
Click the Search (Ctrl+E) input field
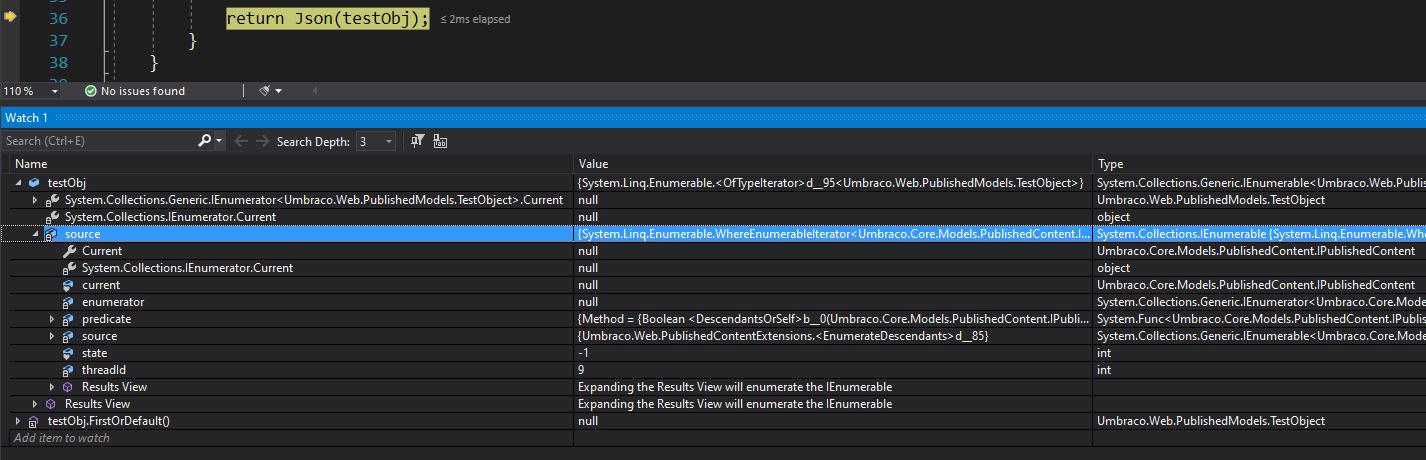click(100, 141)
